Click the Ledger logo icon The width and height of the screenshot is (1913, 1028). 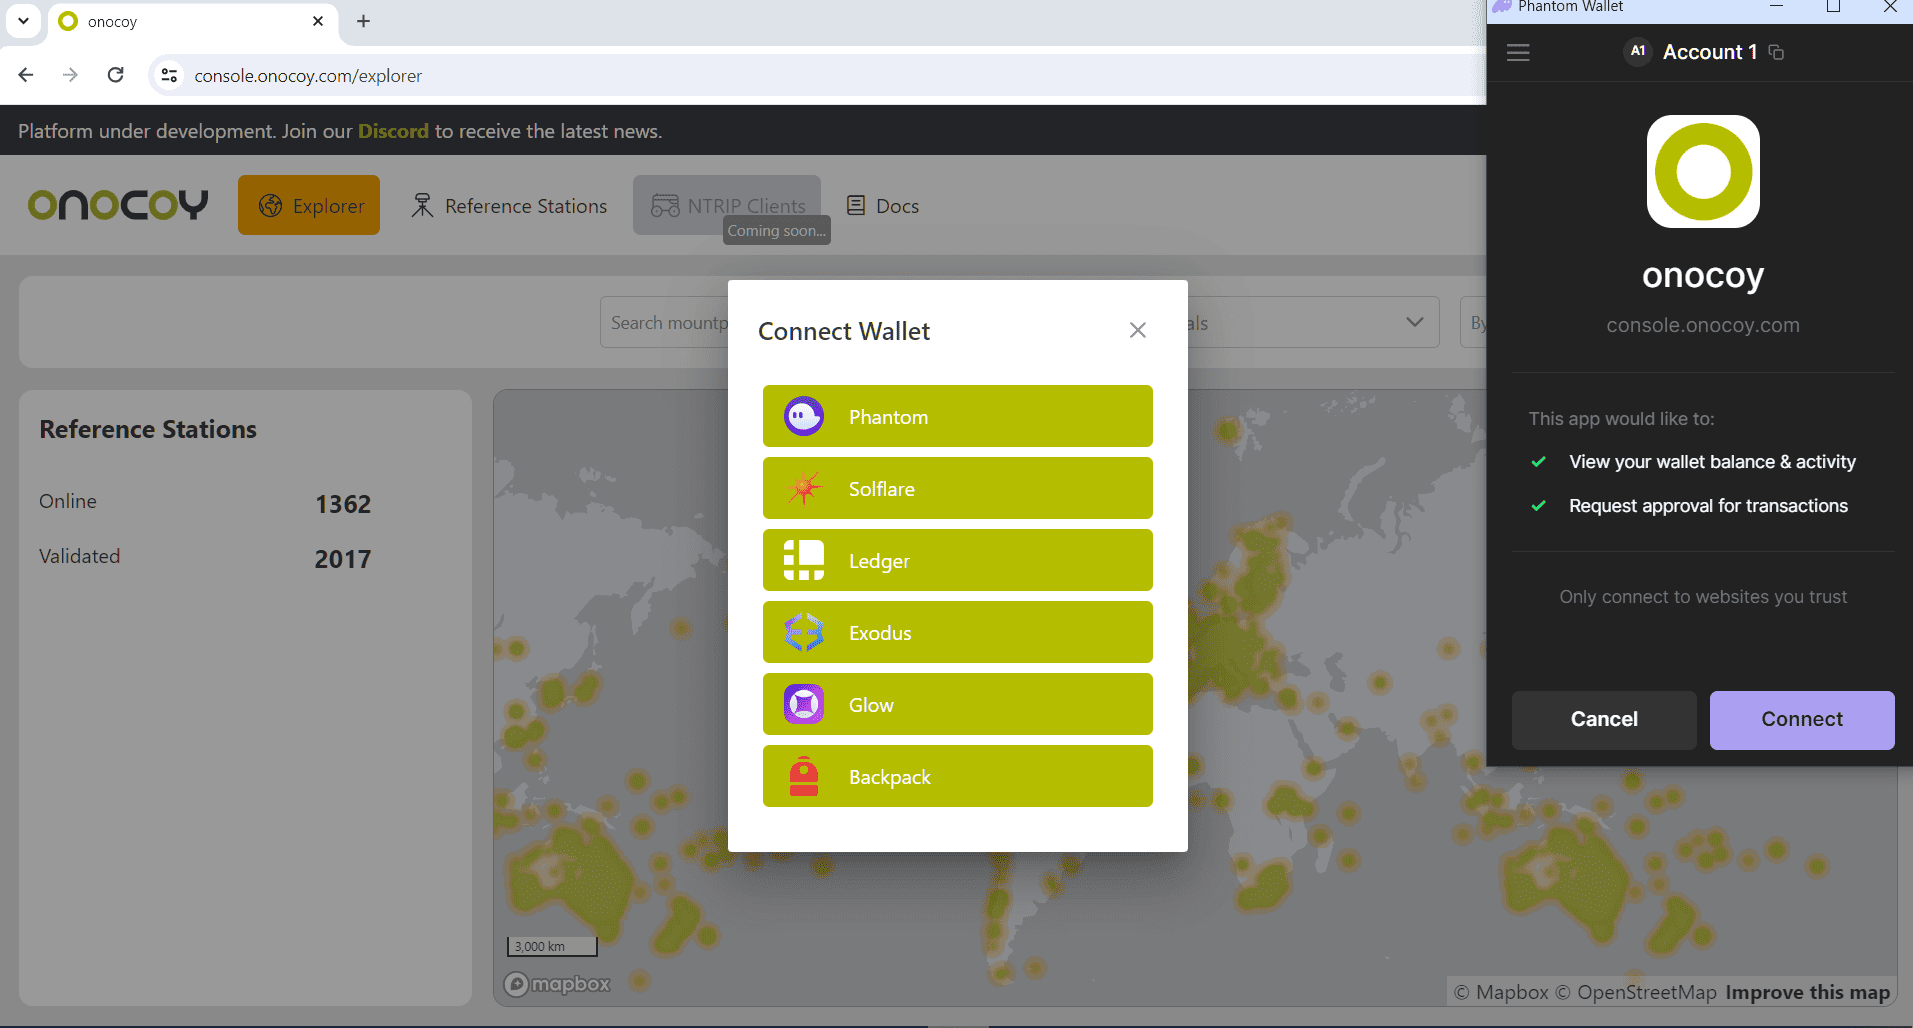point(804,560)
